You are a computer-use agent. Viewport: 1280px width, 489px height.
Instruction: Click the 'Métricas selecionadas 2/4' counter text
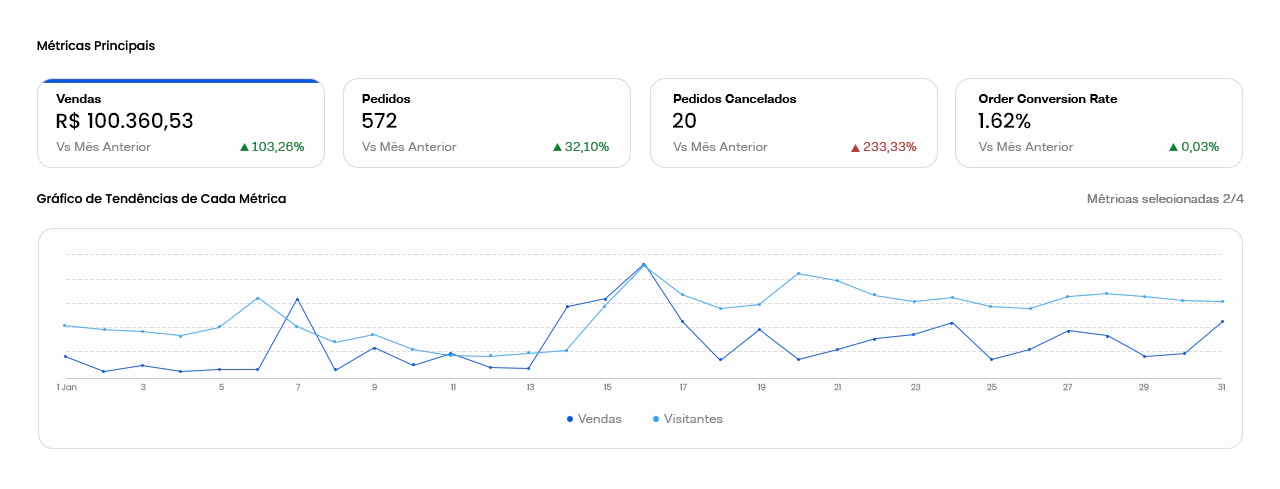pos(1165,199)
